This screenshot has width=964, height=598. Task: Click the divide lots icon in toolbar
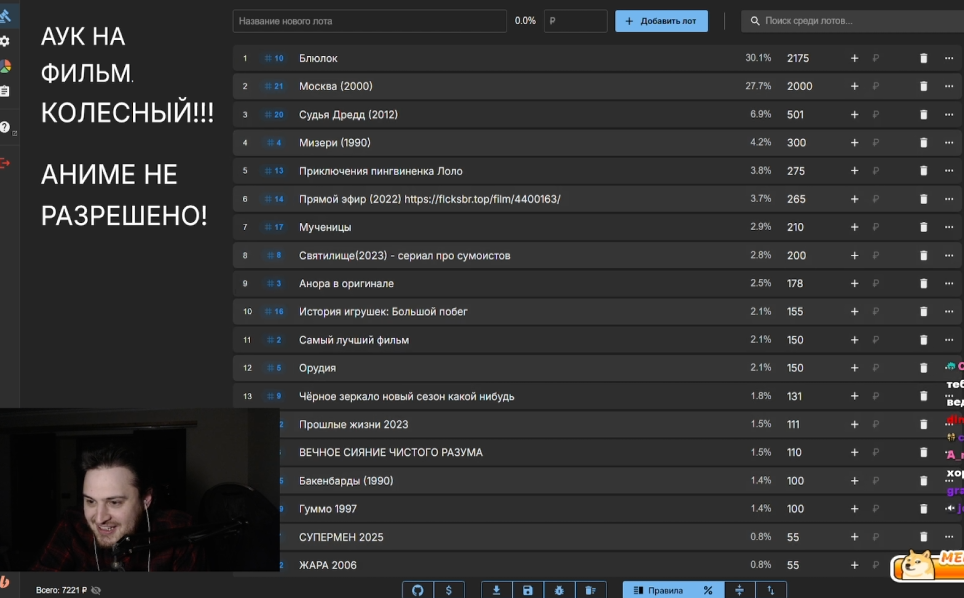click(x=739, y=590)
